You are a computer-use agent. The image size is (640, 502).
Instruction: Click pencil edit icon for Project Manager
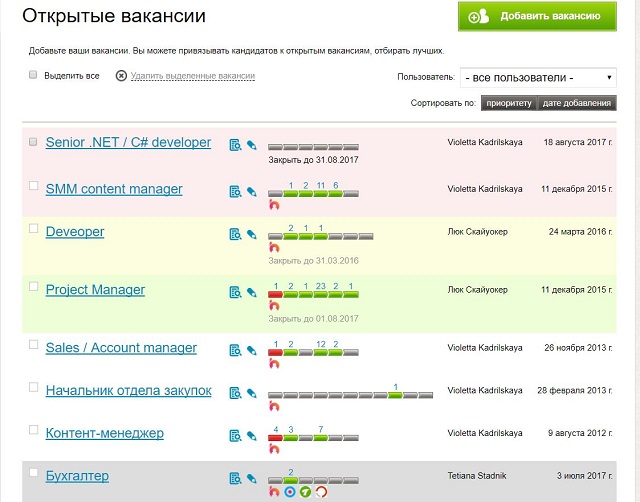pos(252,293)
